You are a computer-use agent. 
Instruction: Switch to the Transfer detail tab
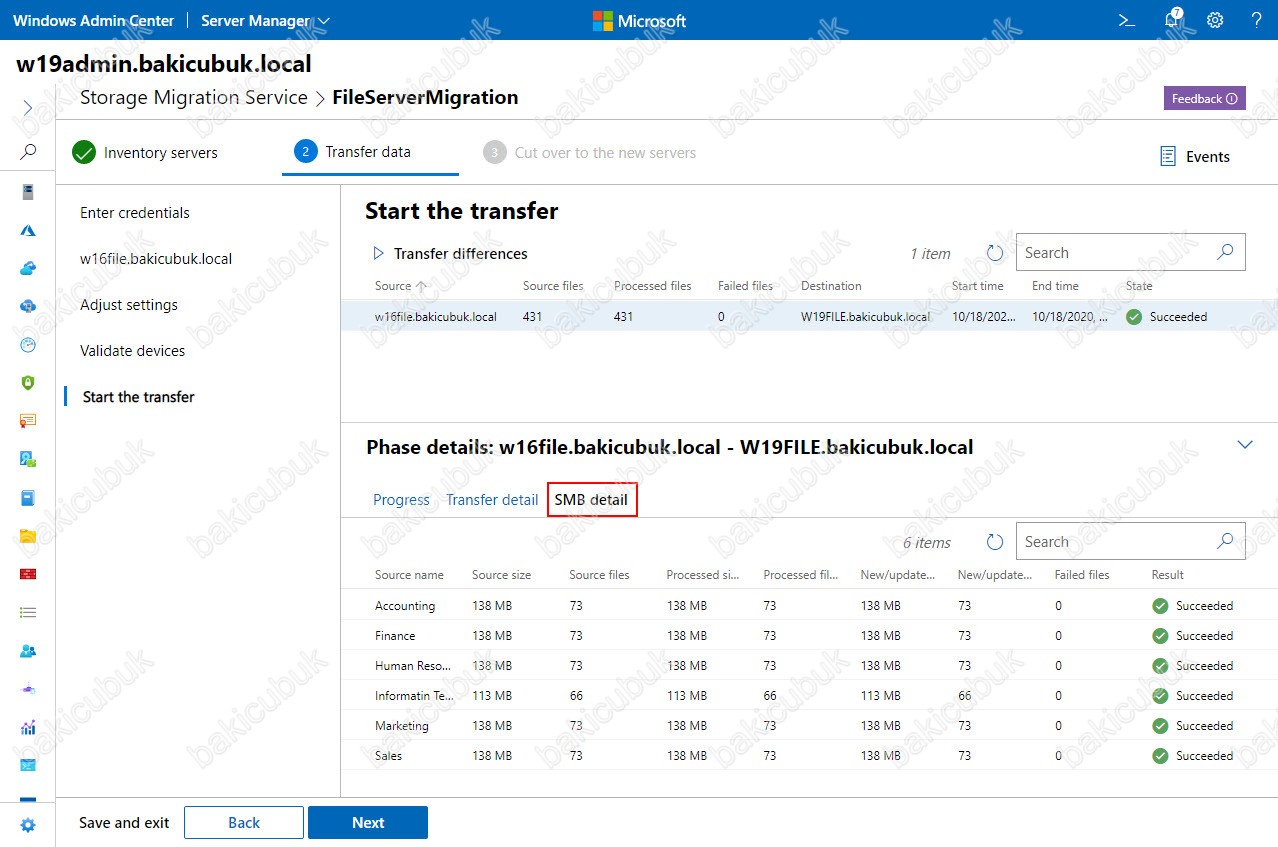(492, 499)
